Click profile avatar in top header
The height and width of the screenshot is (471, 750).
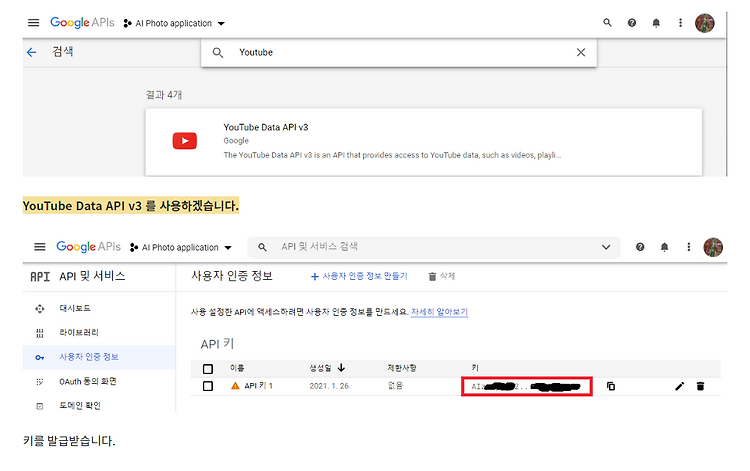[x=705, y=23]
